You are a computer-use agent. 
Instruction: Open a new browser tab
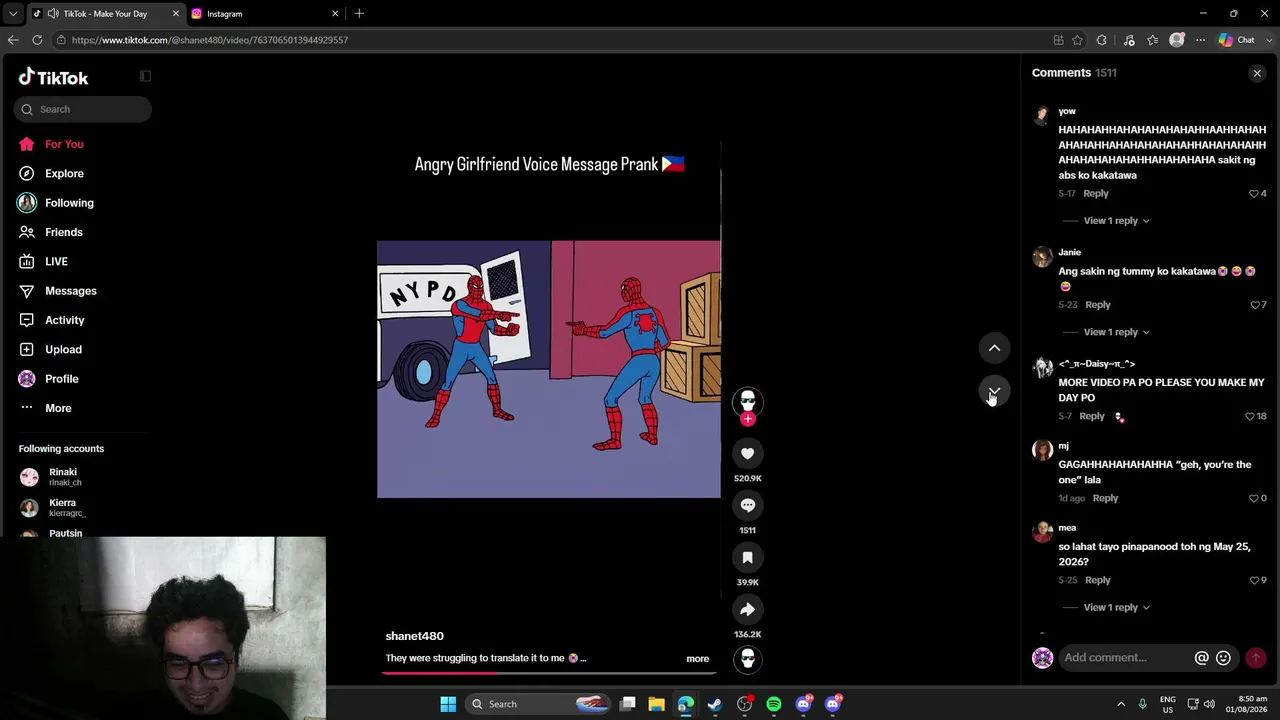(359, 14)
